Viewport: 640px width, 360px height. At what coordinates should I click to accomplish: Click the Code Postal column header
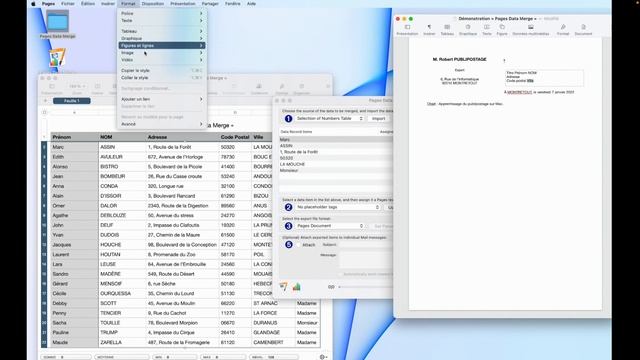click(235, 137)
